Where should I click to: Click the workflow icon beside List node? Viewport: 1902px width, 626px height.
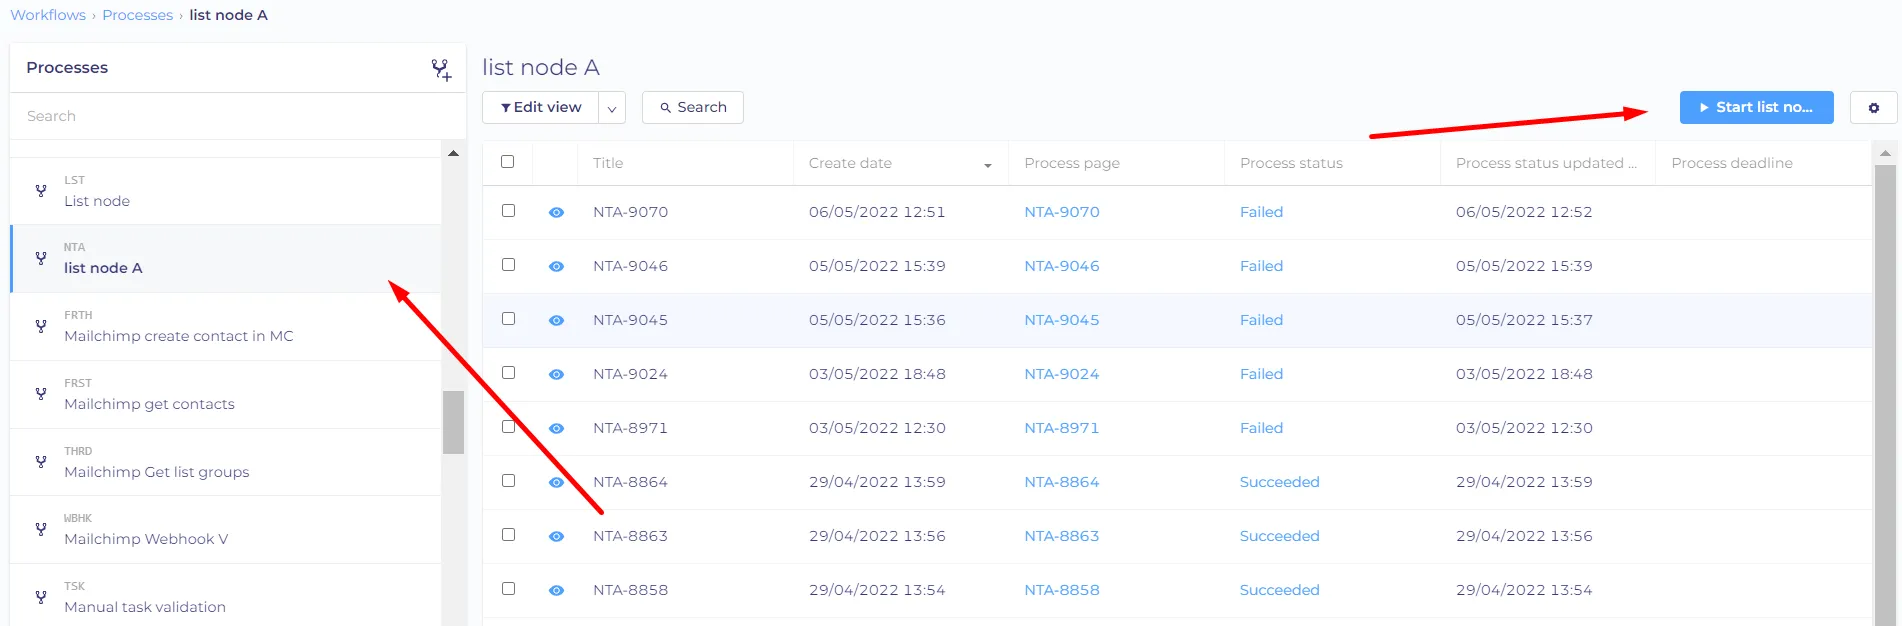click(41, 190)
